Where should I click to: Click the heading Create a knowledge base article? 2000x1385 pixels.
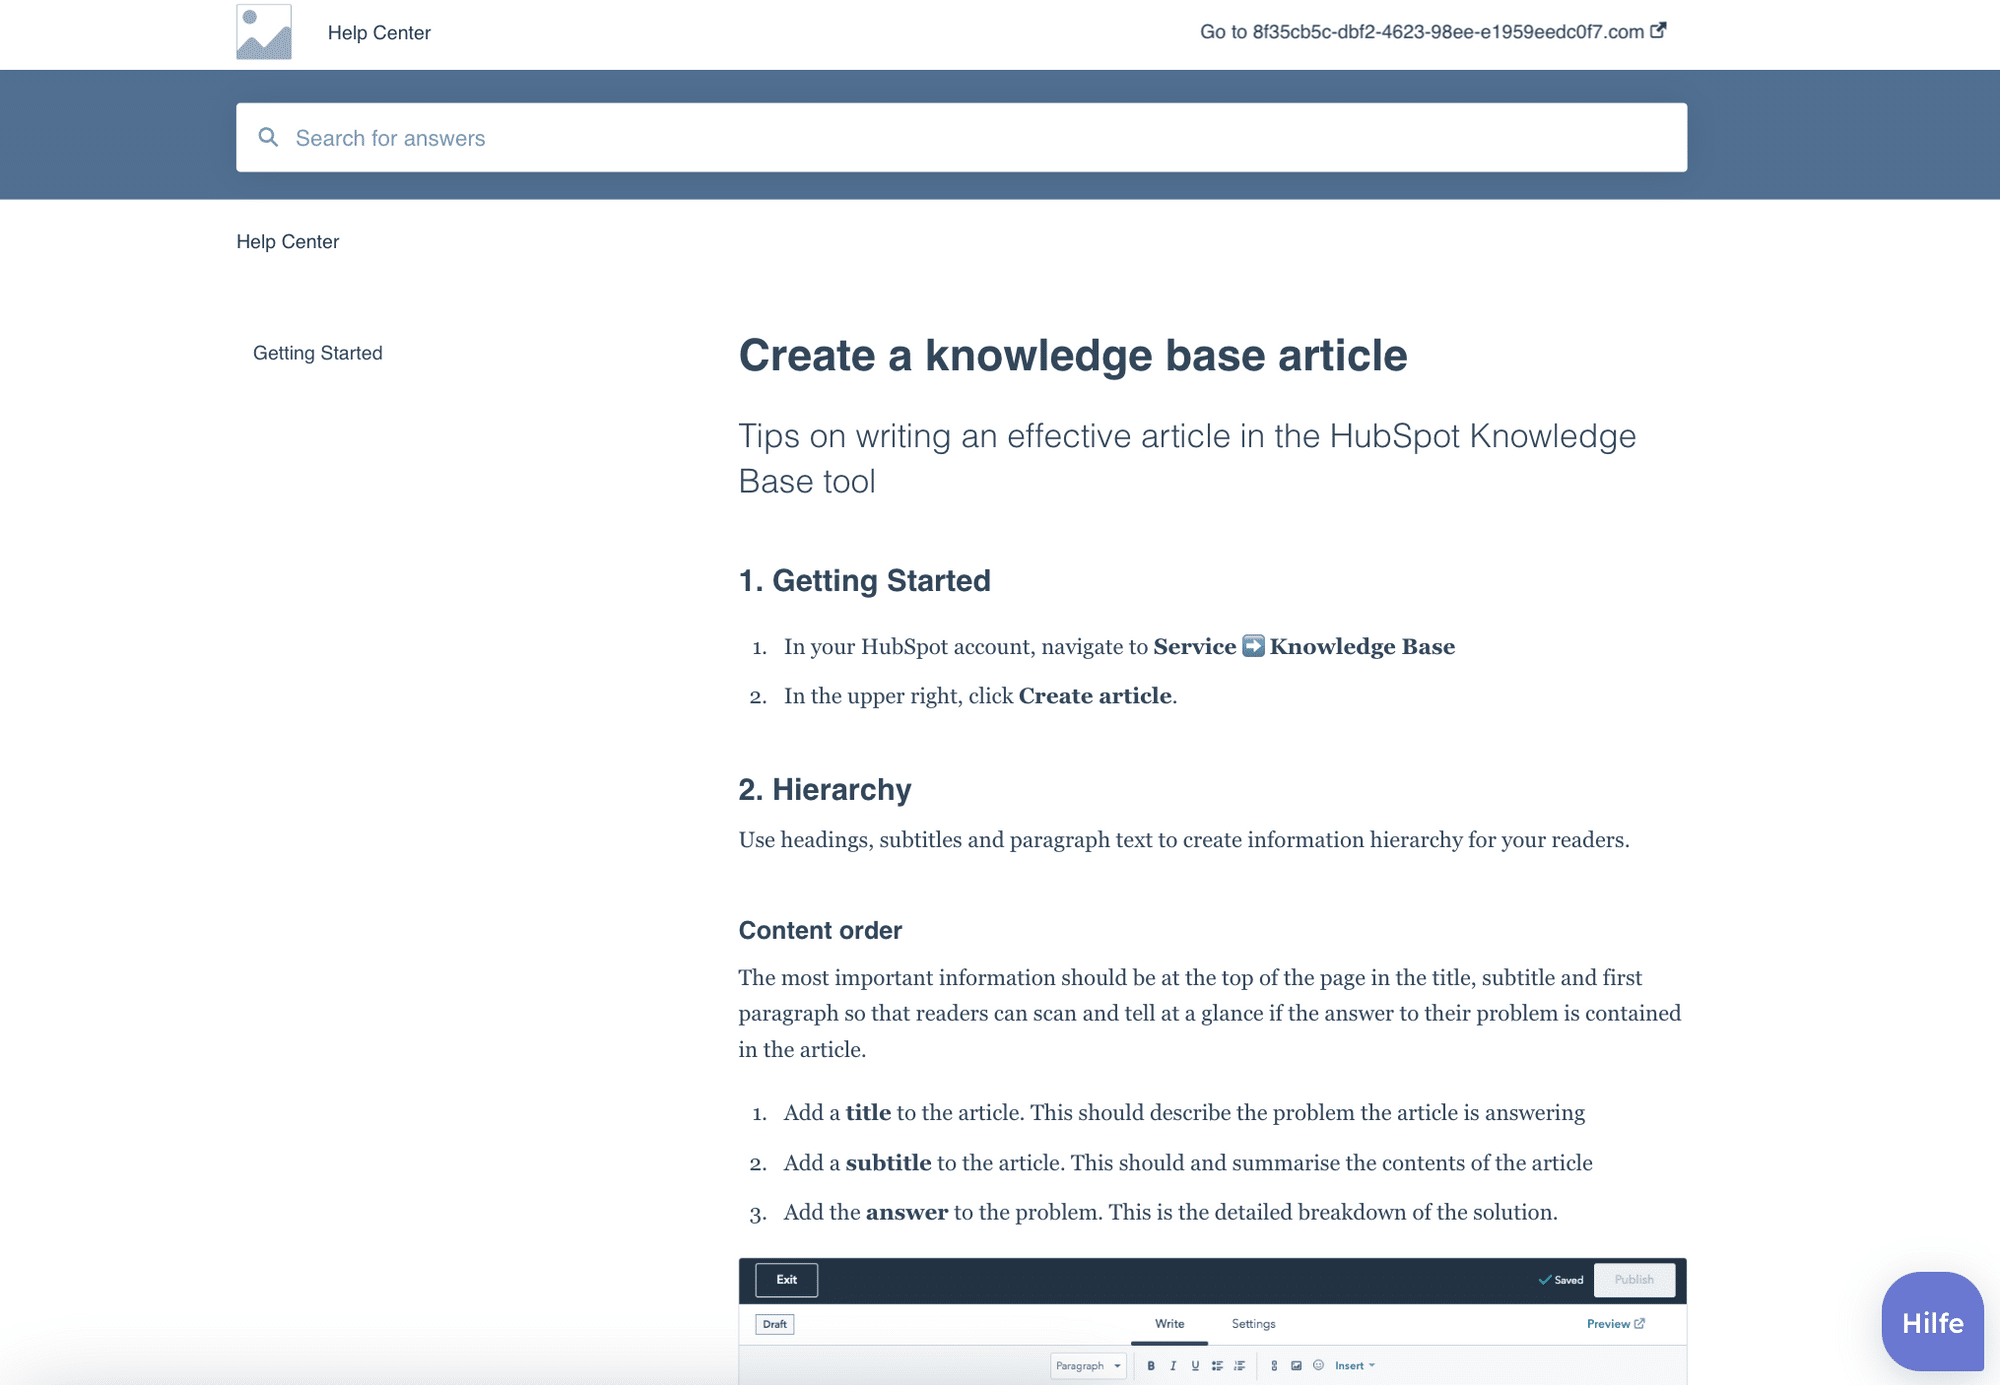(x=1073, y=356)
